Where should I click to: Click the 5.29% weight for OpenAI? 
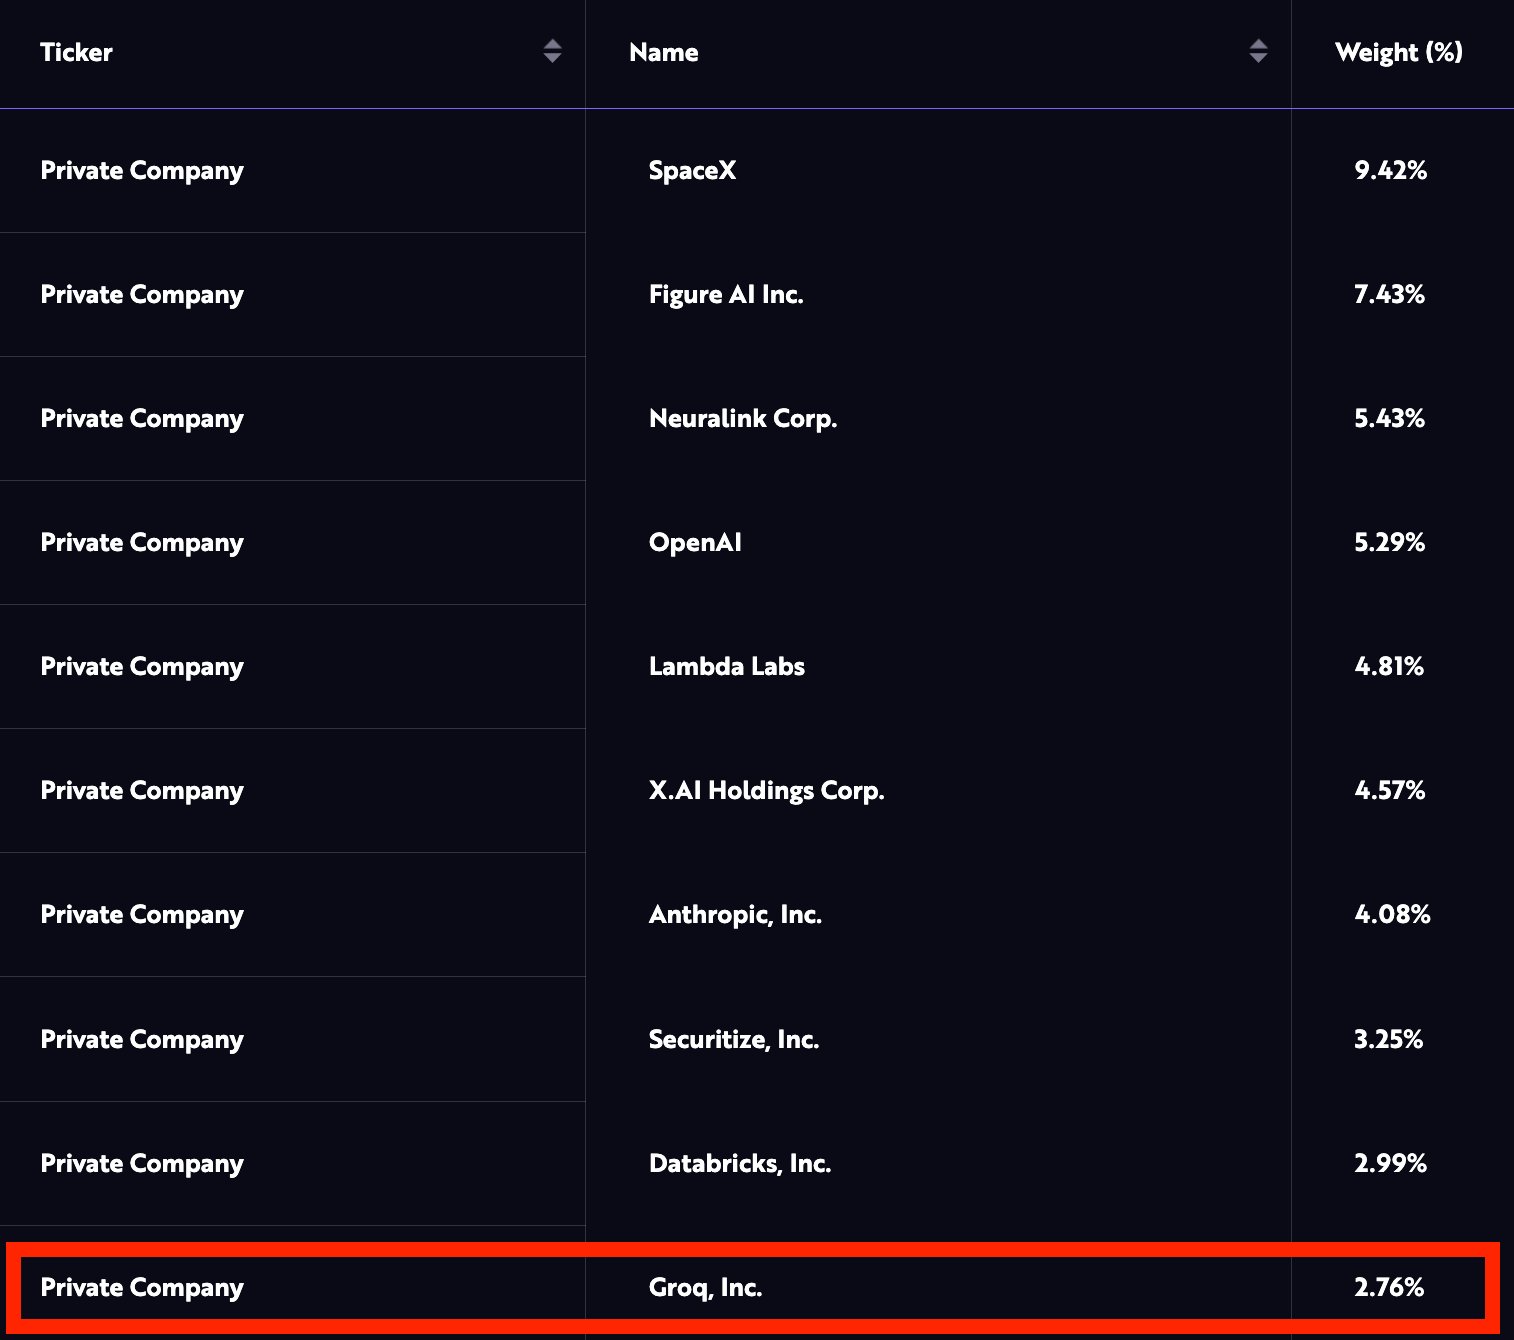(1389, 542)
